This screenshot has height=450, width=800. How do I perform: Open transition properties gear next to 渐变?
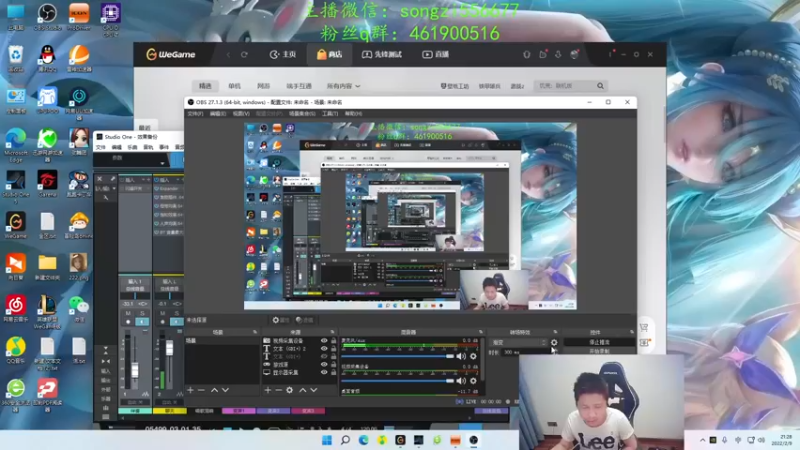[554, 342]
